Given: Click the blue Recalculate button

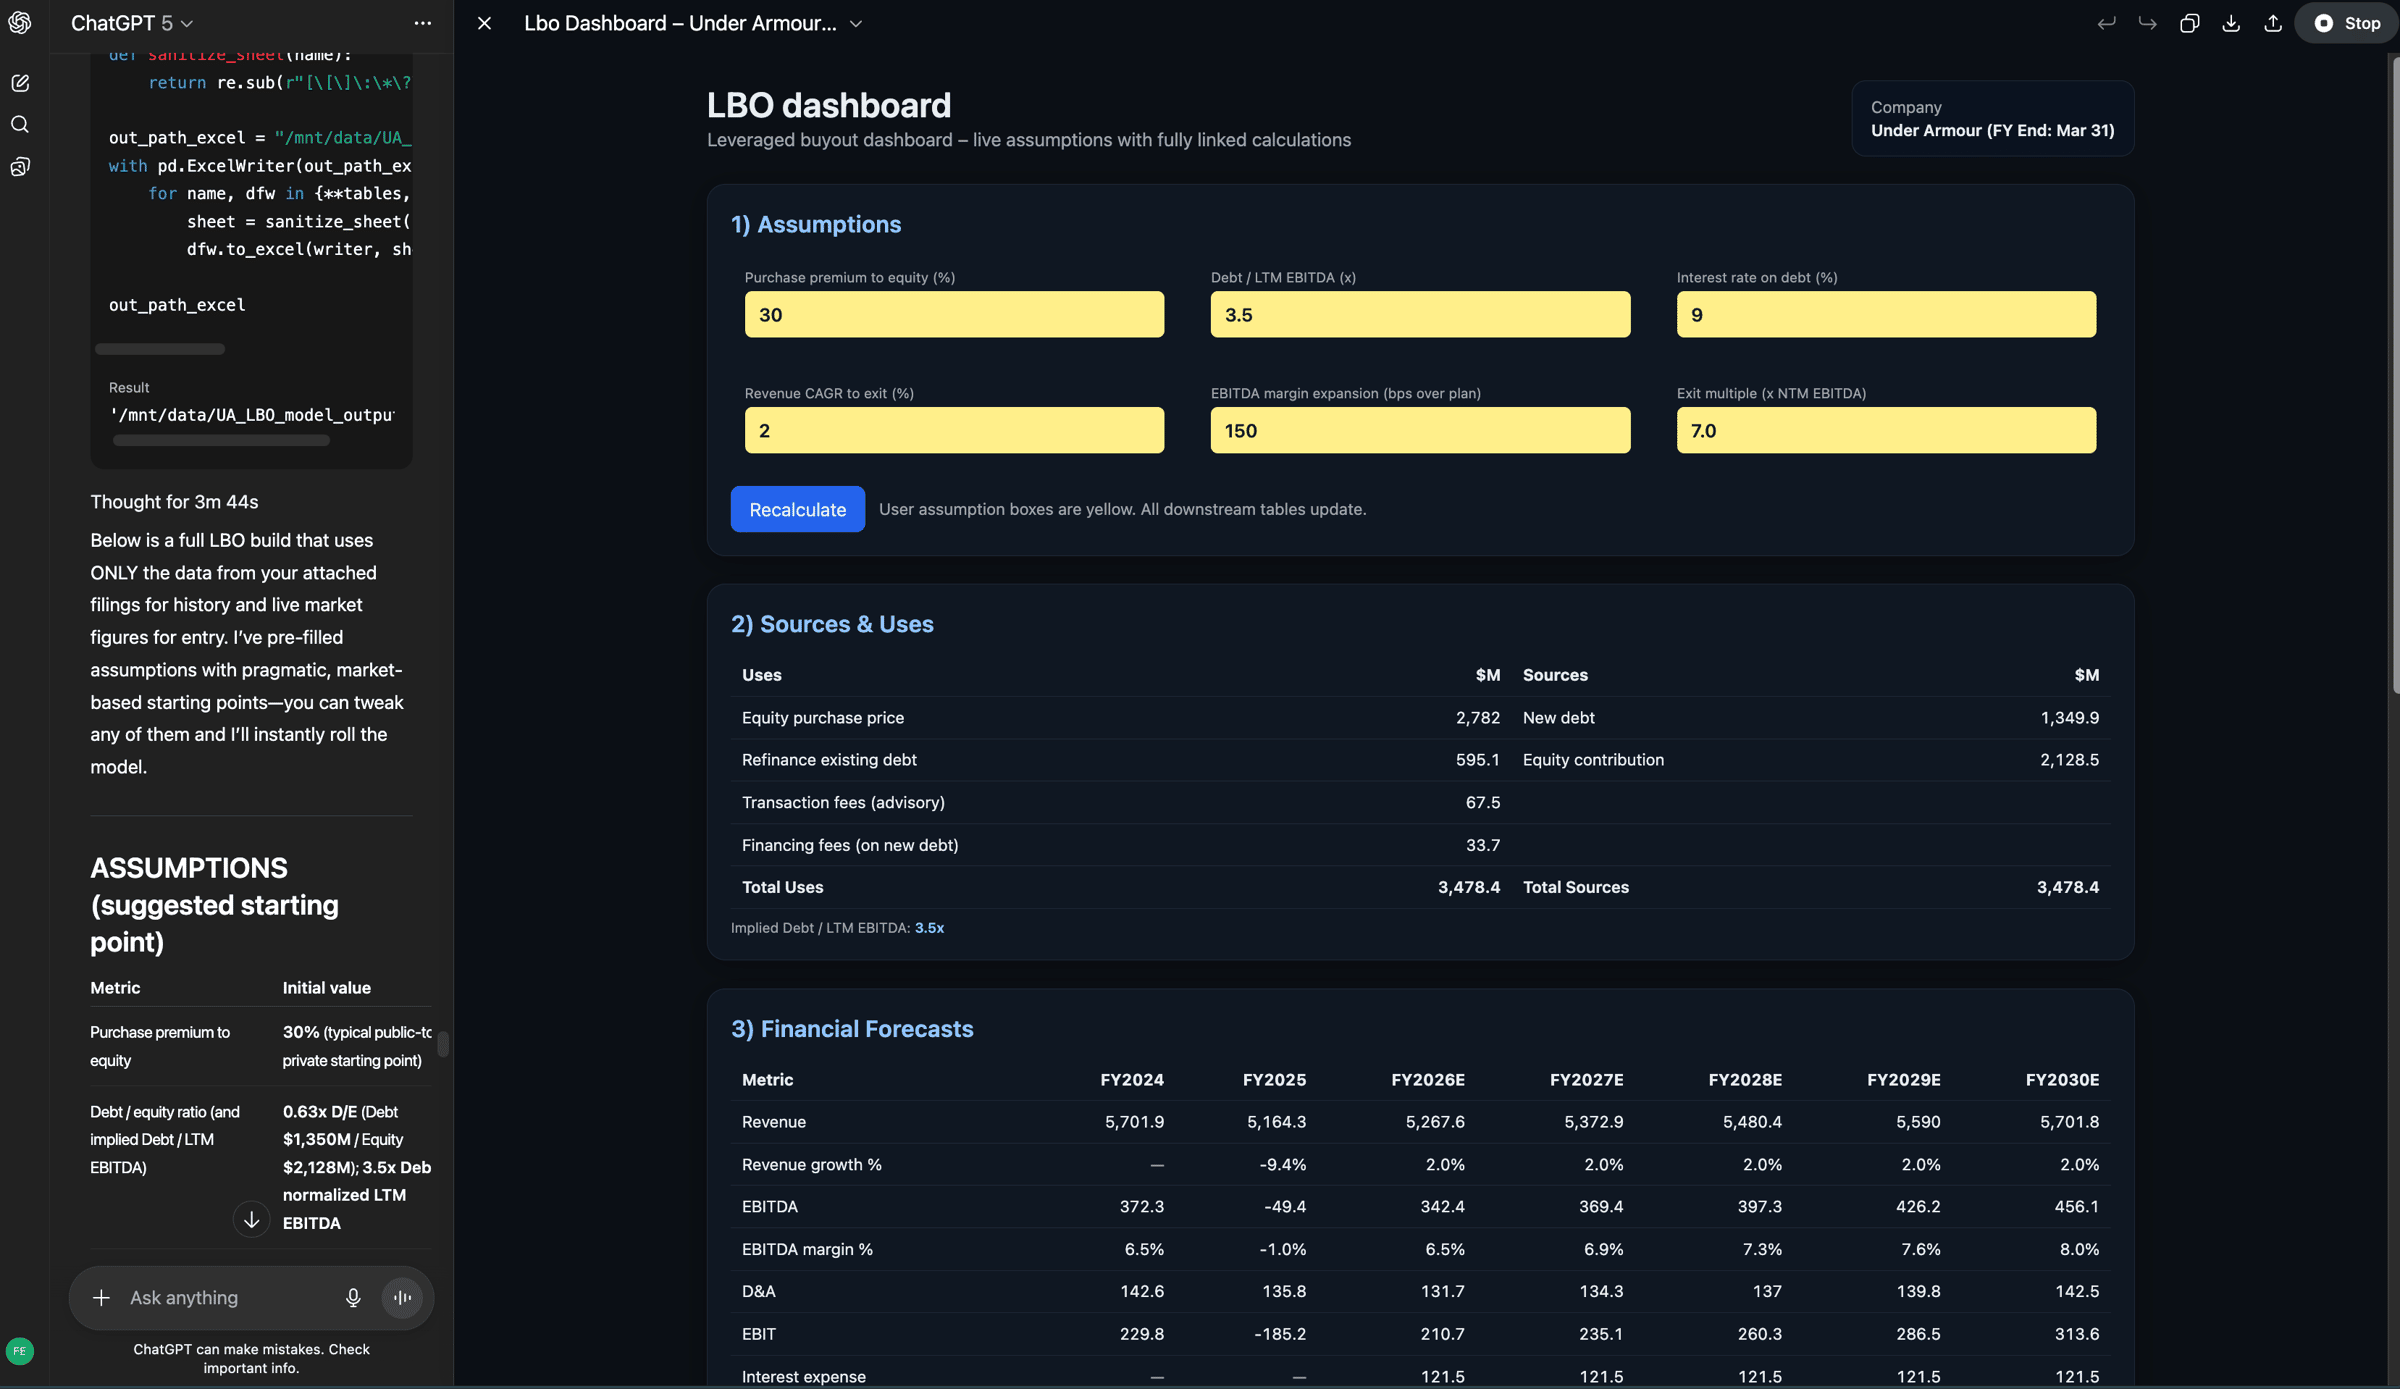Looking at the screenshot, I should [797, 509].
